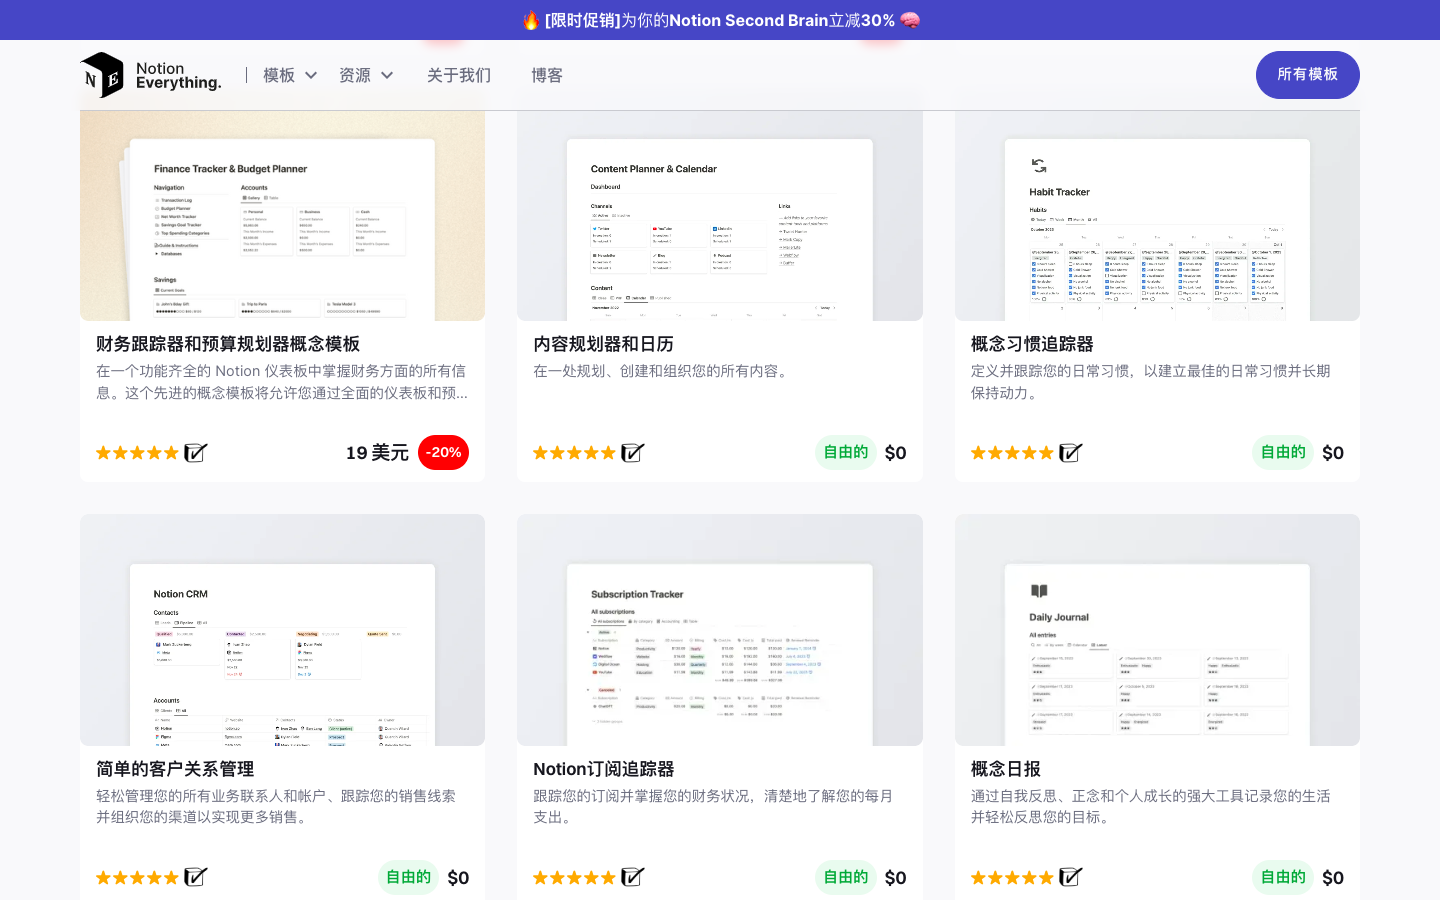Open the Content Planner & Calendar thumbnail
The width and height of the screenshot is (1440, 900).
pyautogui.click(x=719, y=215)
